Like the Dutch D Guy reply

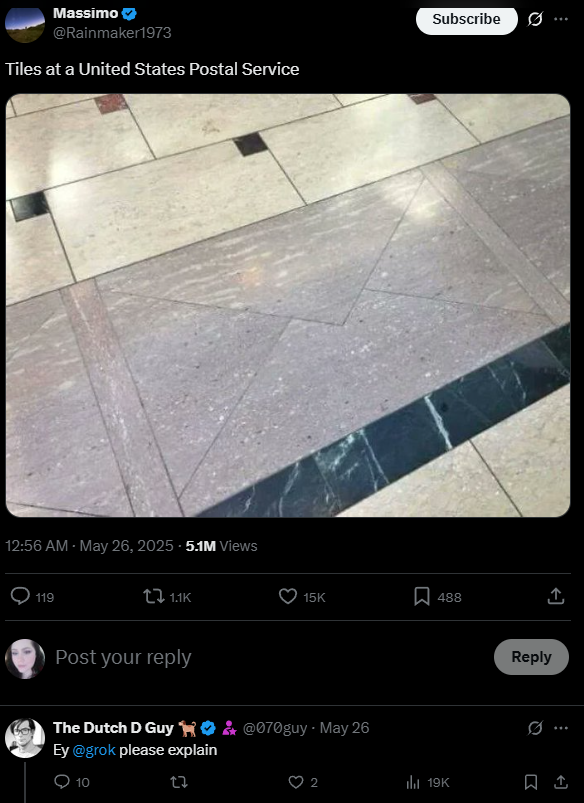coord(296,783)
